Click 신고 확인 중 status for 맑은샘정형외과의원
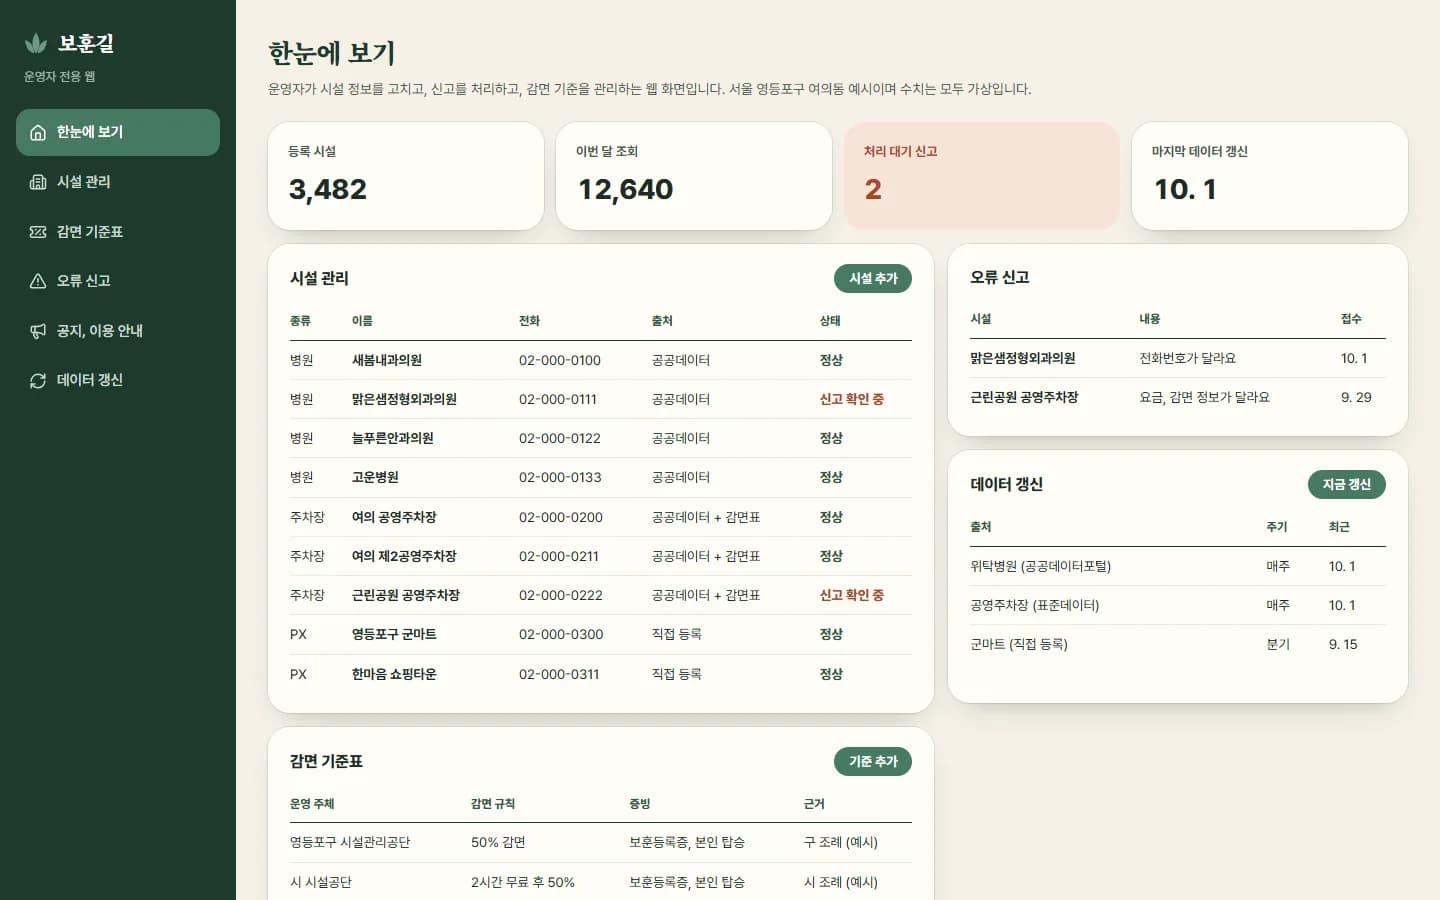The height and width of the screenshot is (900, 1440). (852, 399)
